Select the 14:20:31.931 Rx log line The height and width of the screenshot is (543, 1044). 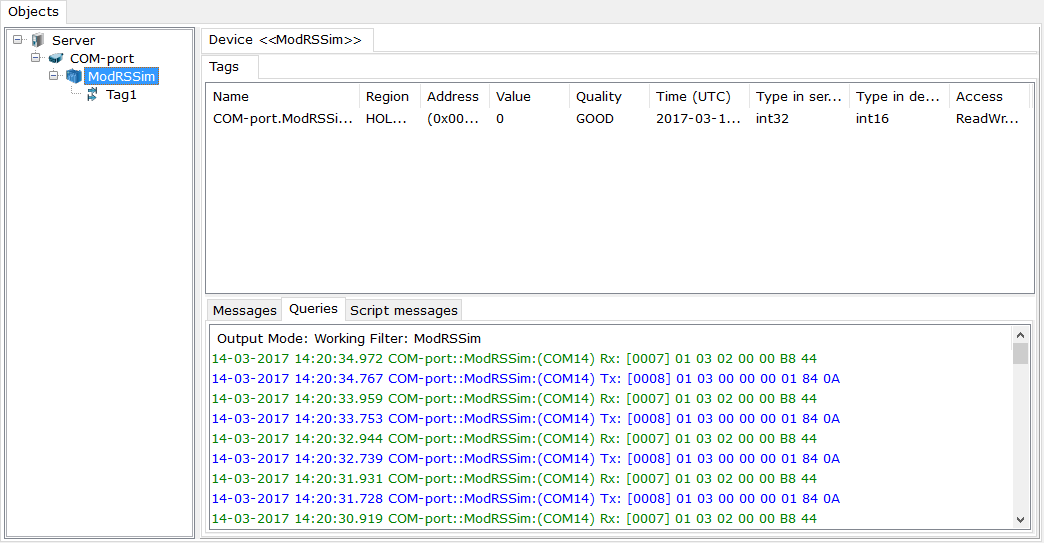click(514, 478)
